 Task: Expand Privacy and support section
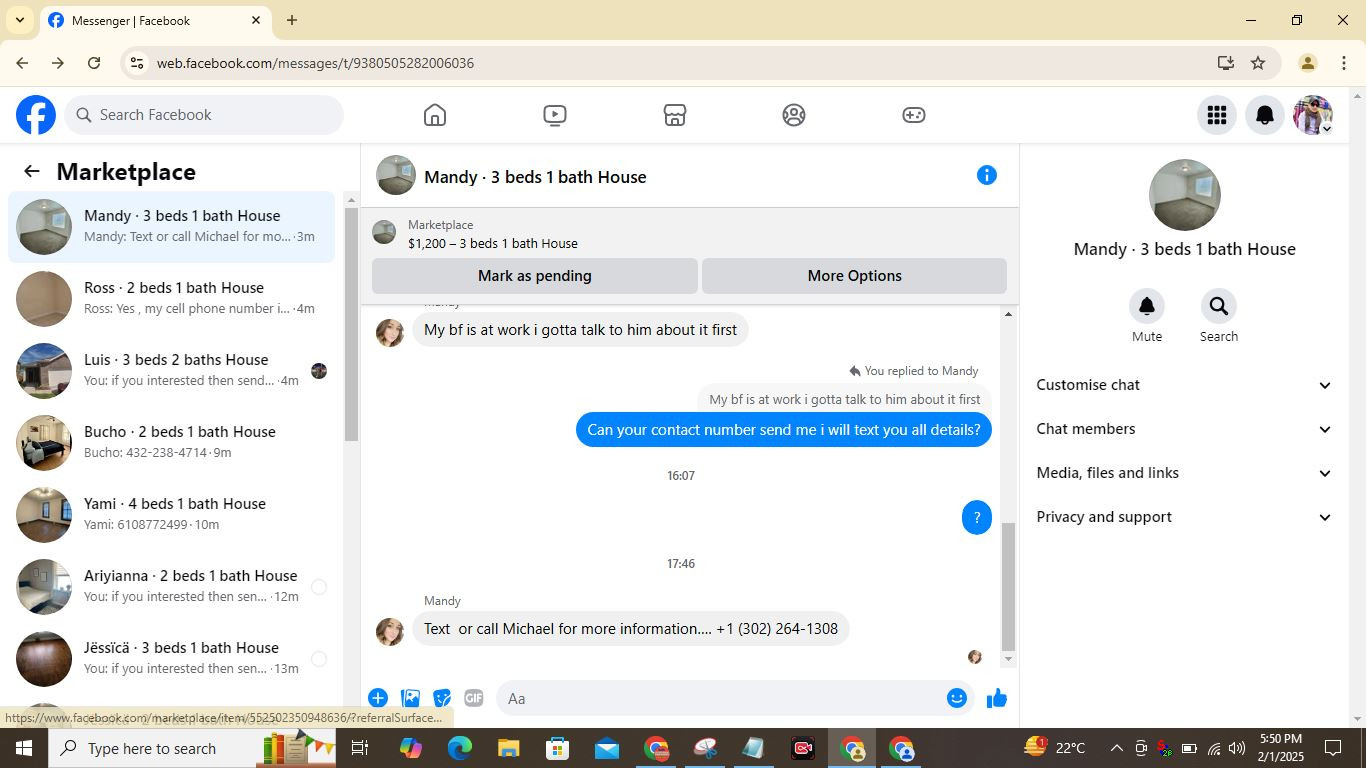tap(1184, 517)
